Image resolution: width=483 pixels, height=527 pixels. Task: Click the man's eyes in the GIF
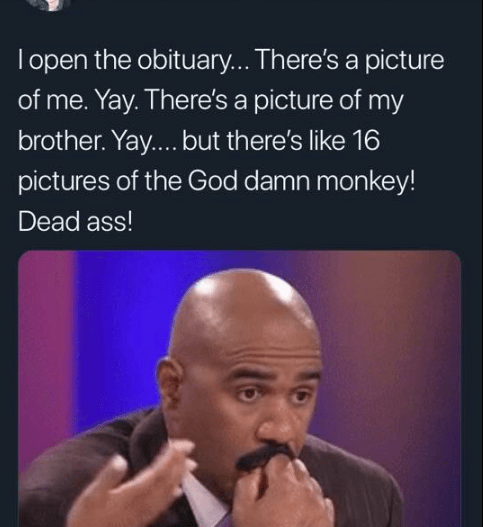272,395
